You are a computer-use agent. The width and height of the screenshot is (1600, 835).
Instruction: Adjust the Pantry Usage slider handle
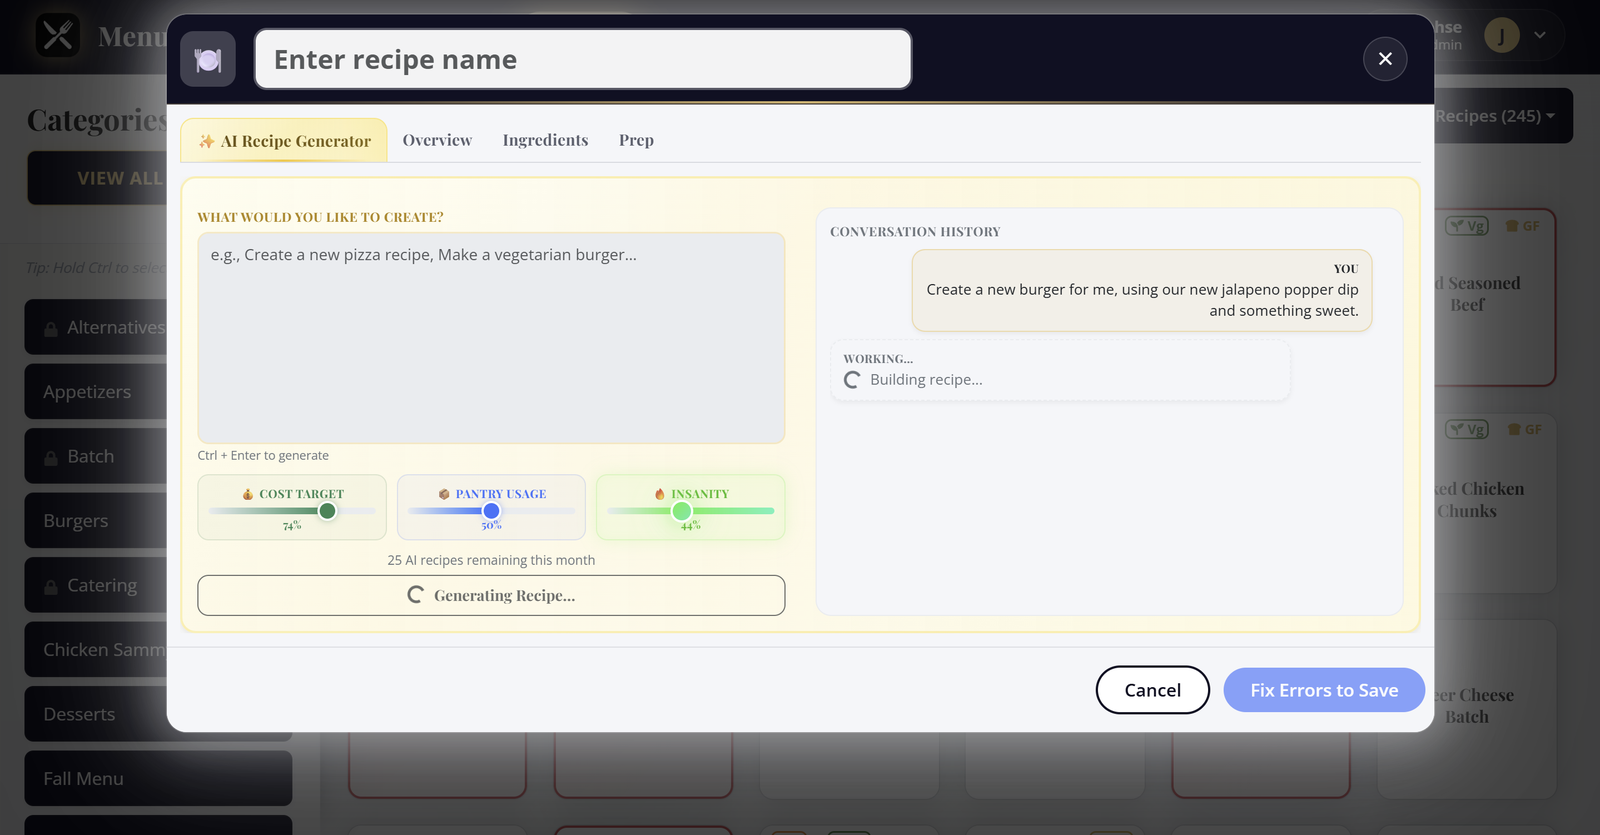tap(491, 511)
